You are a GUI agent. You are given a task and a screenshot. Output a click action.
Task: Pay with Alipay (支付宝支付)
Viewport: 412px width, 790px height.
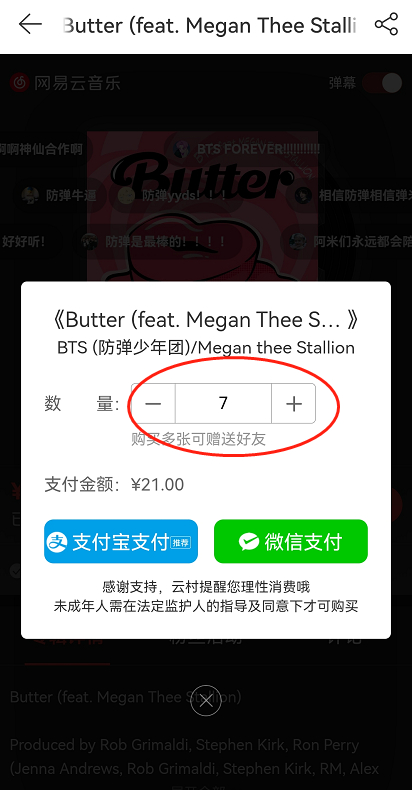(x=121, y=542)
